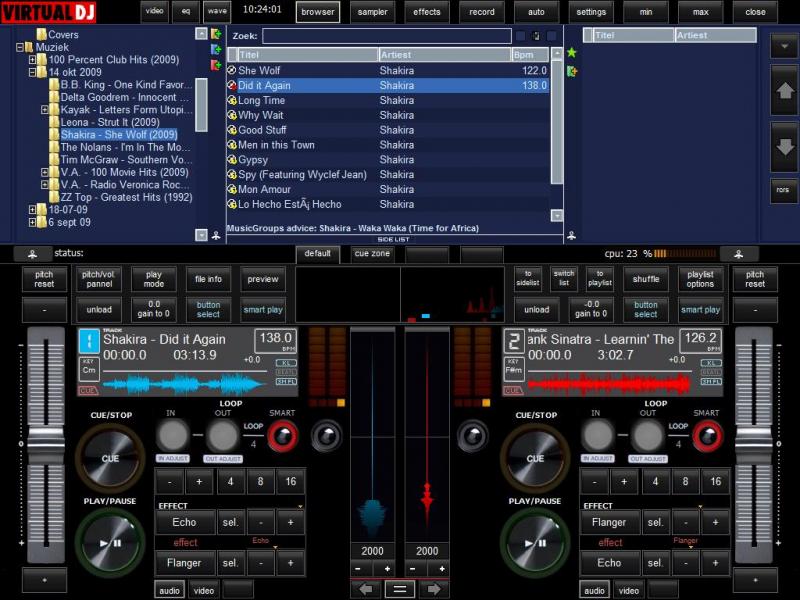Image resolution: width=800 pixels, height=600 pixels.
Task: Set left deck loop OUT point
Action: click(222, 435)
